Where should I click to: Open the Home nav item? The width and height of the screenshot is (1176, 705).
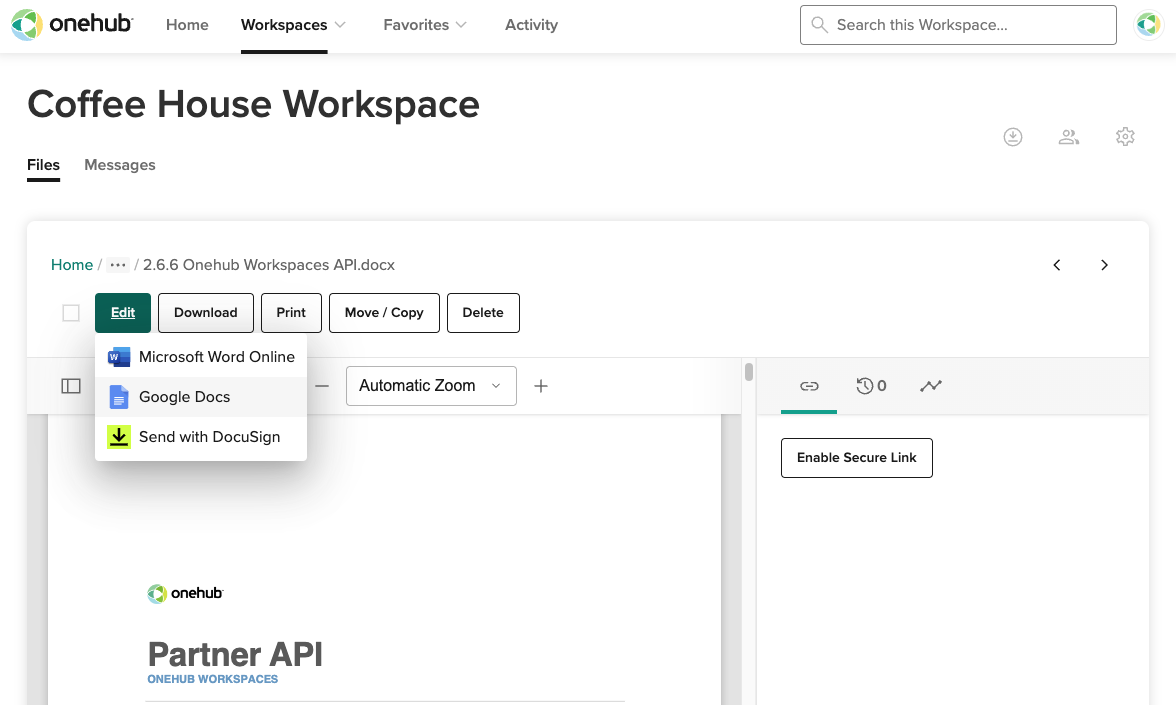[187, 25]
